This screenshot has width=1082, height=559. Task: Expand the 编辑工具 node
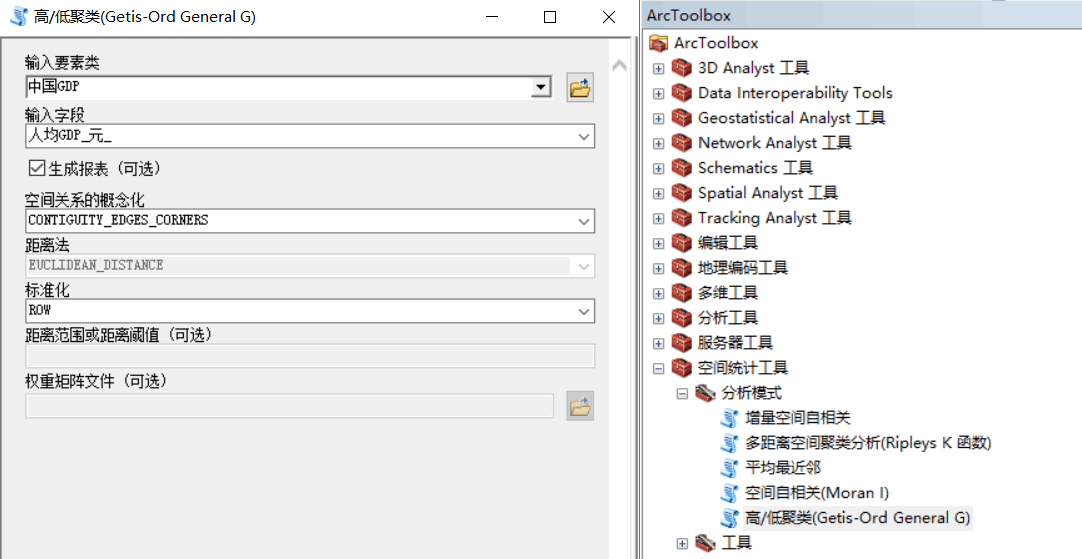[658, 244]
